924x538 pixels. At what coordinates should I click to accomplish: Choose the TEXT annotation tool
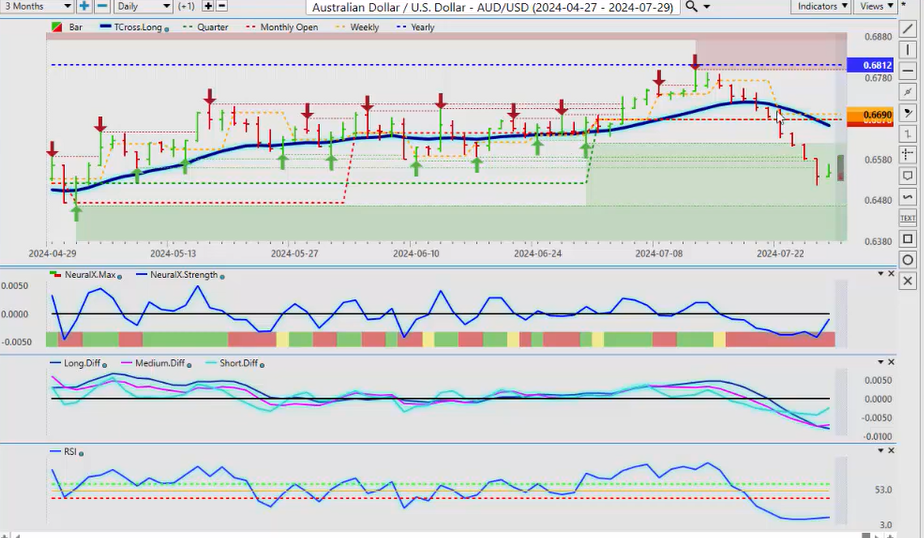point(908,217)
